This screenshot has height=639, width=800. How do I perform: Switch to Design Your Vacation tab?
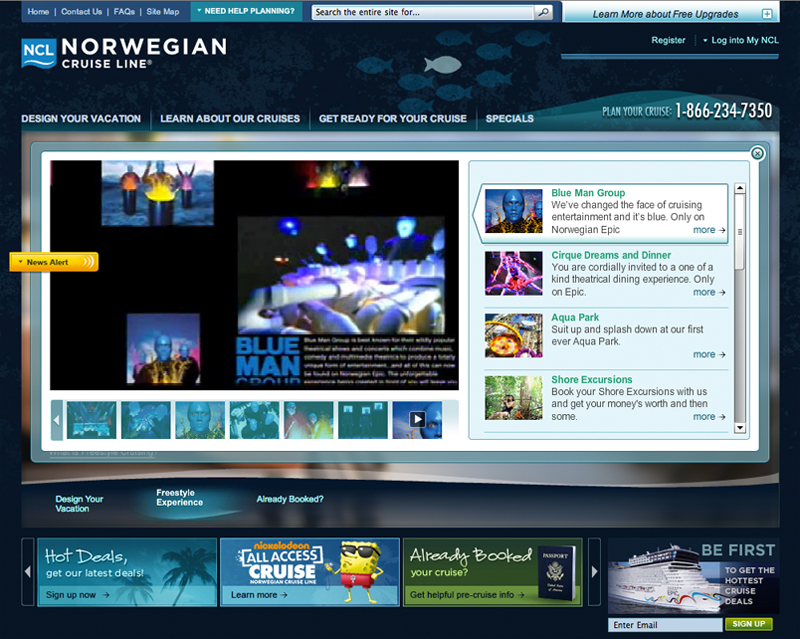[79, 504]
